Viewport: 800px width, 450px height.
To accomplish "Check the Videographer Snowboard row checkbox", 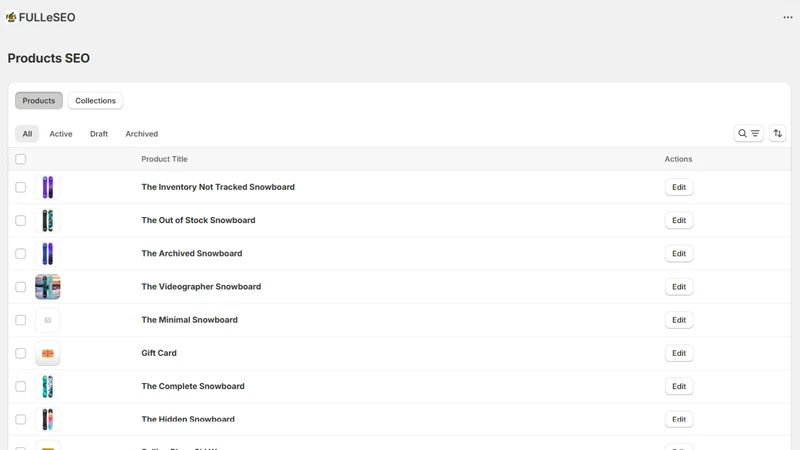I will (20, 287).
